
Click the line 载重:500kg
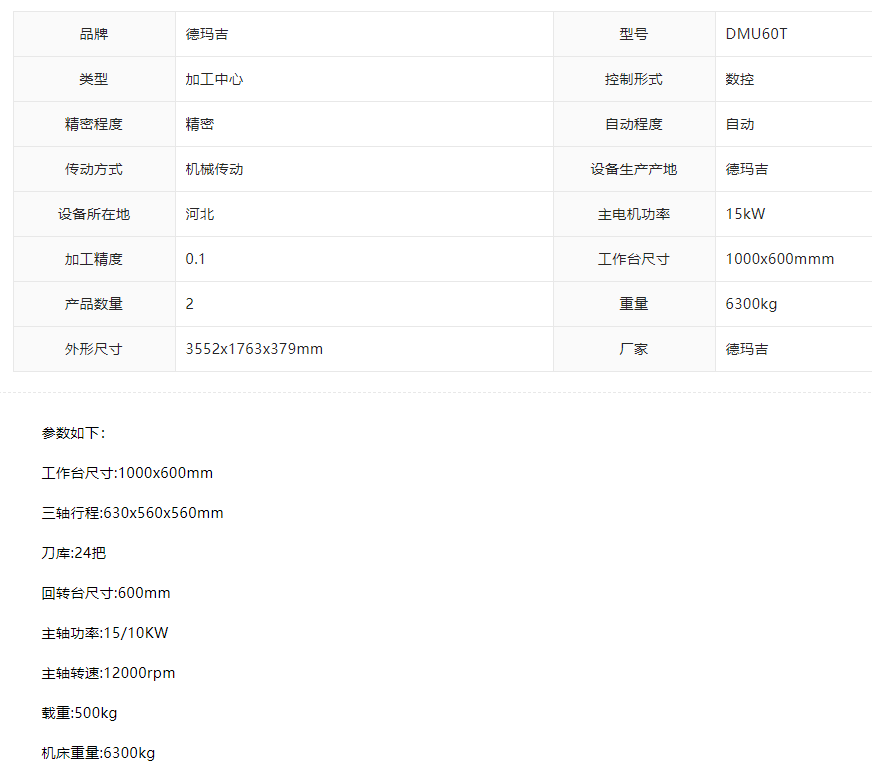pyautogui.click(x=80, y=713)
